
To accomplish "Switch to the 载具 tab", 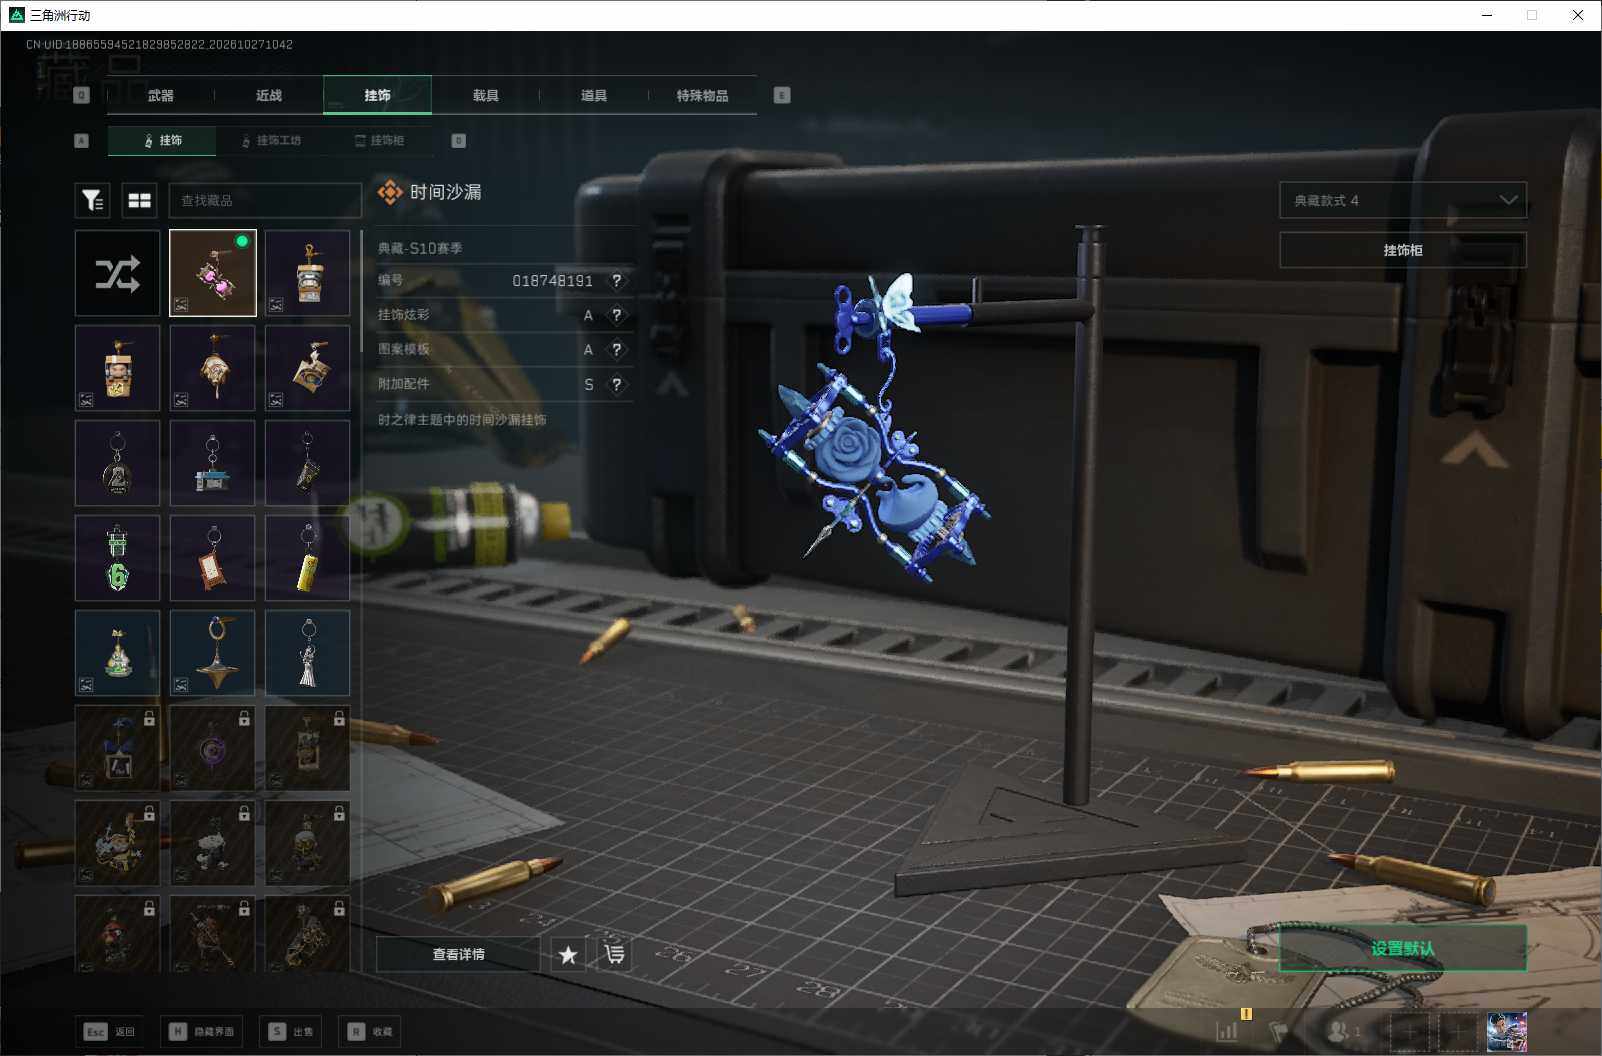I will click(486, 95).
